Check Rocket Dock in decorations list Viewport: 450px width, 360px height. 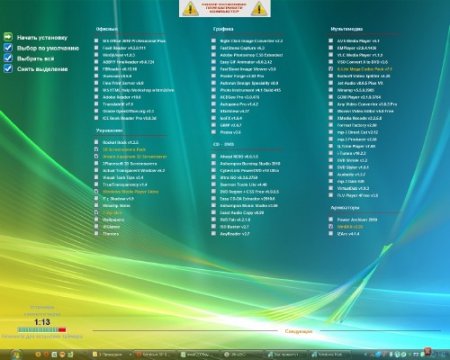(96, 142)
